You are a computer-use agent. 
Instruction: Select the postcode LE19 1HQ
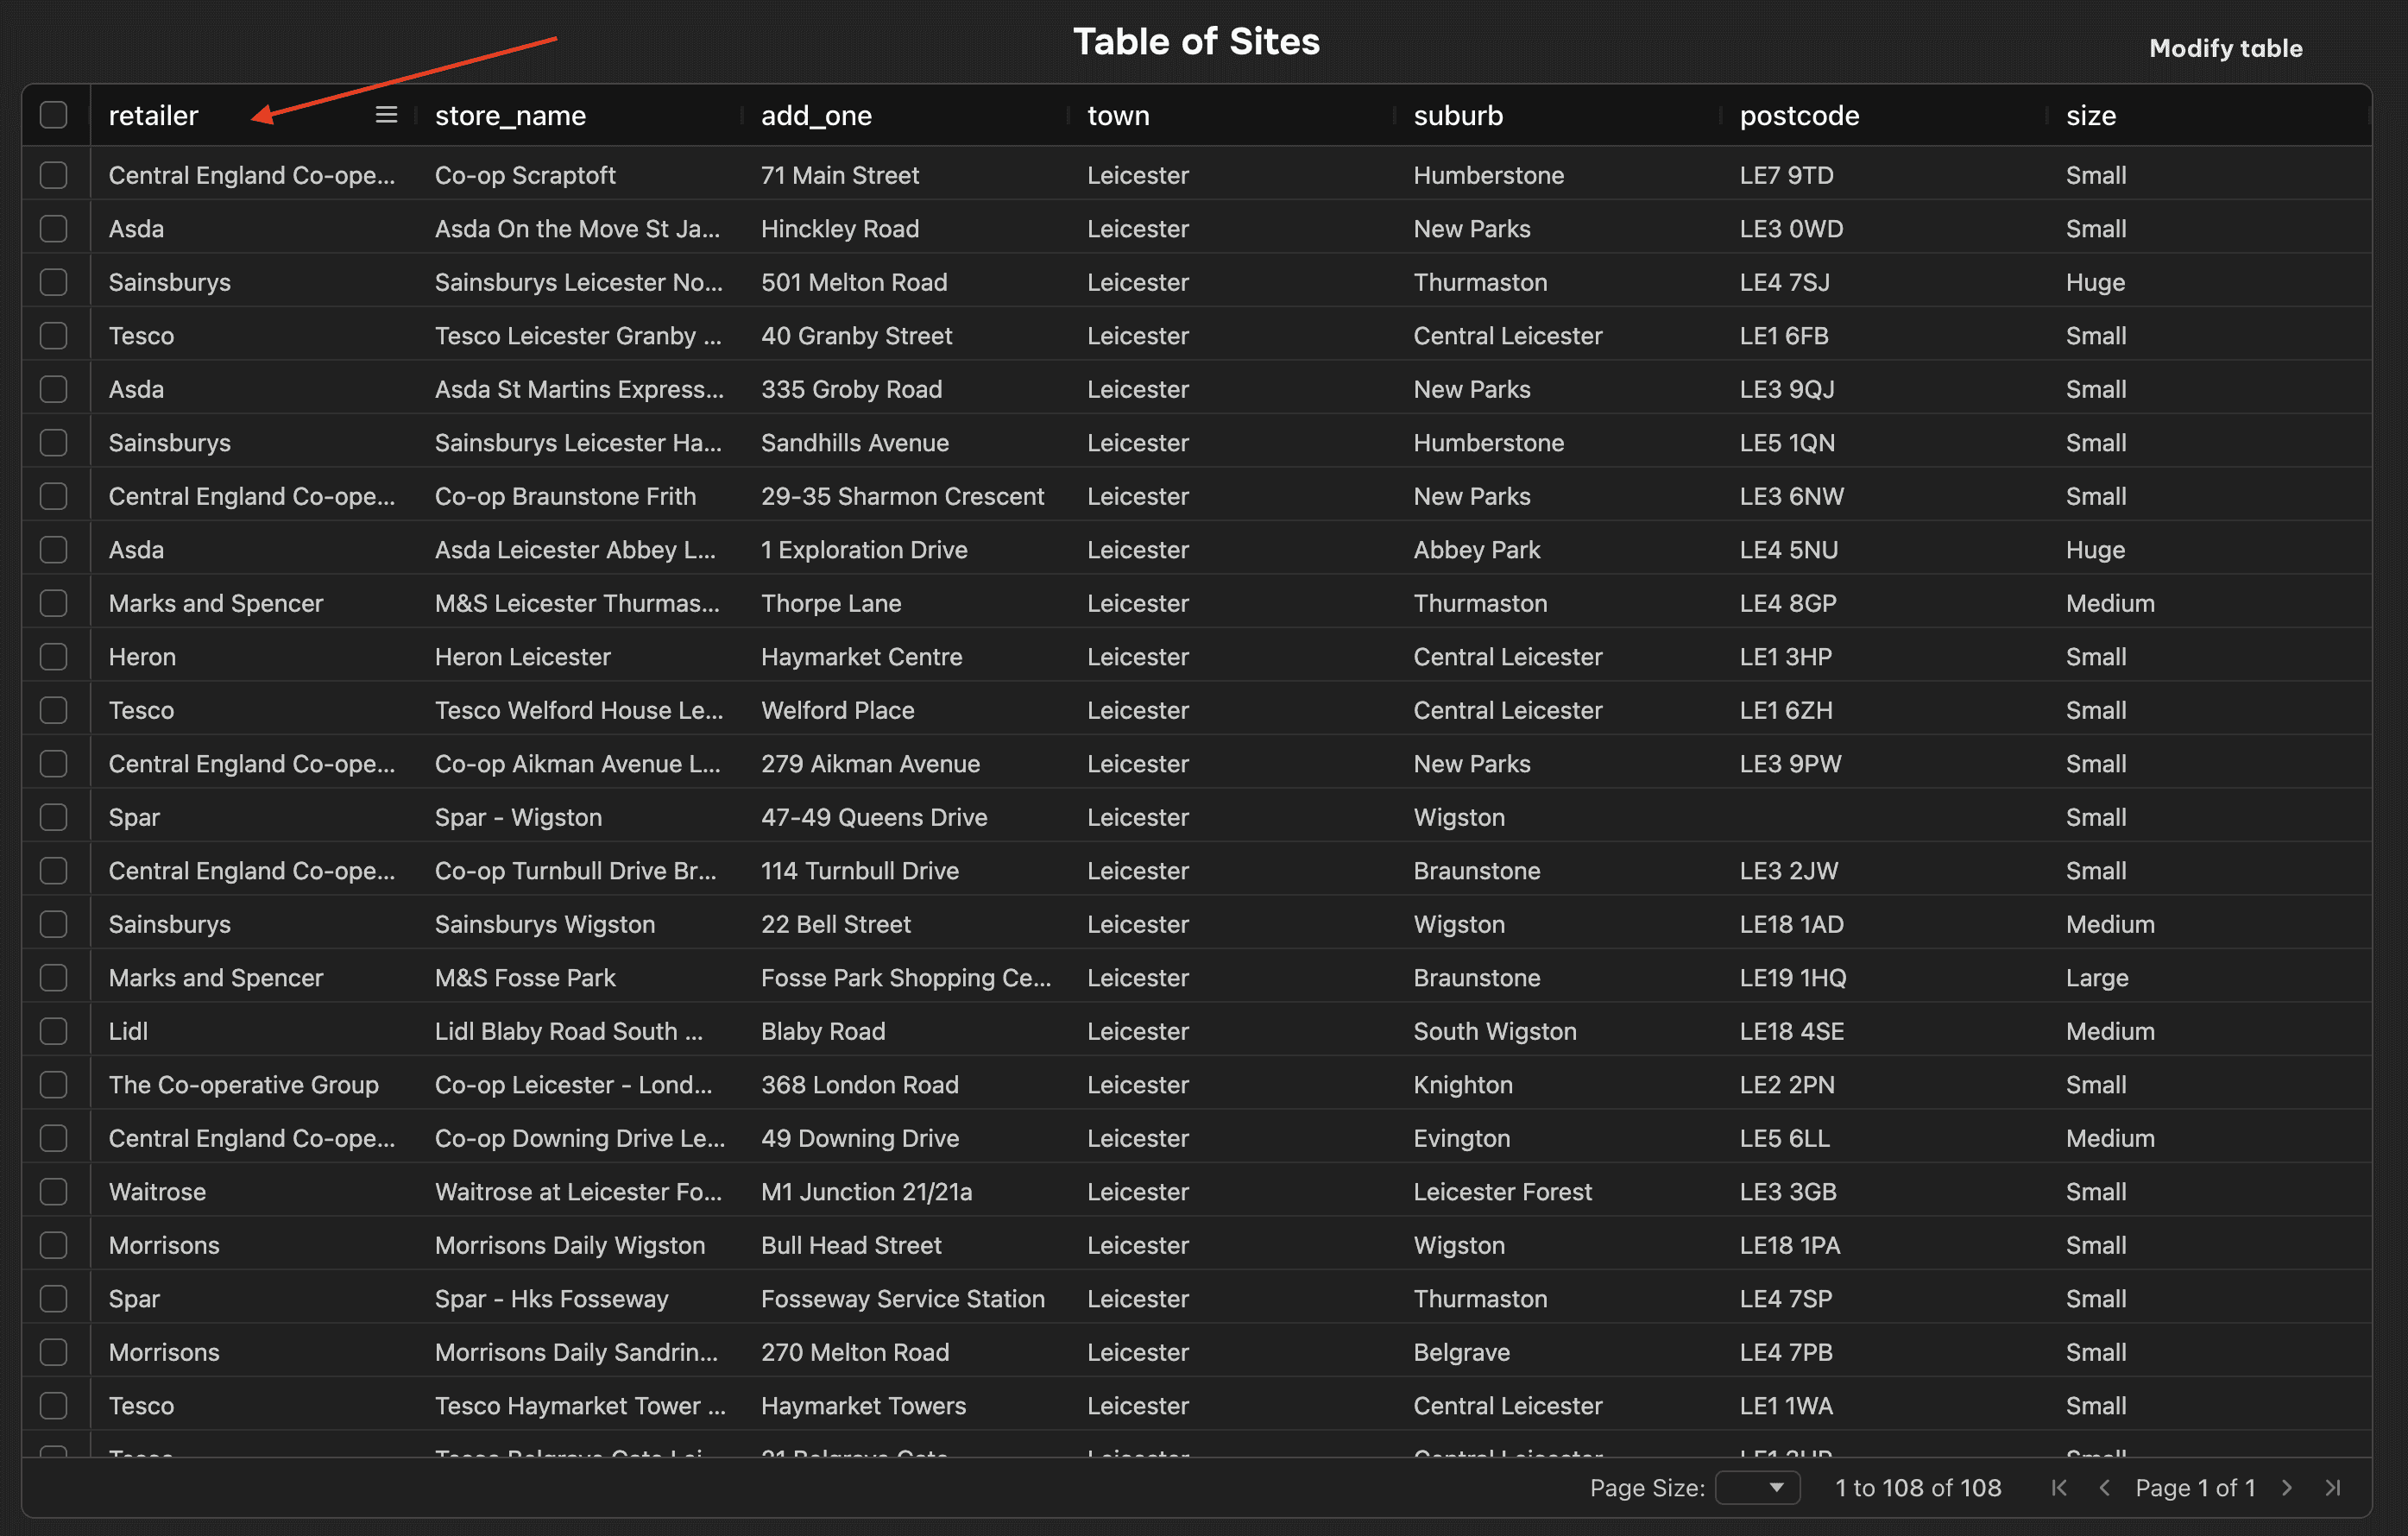1792,977
